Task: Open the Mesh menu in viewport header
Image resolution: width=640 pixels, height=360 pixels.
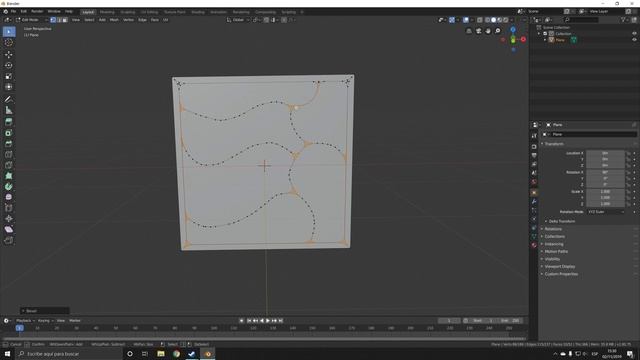Action: 114,20
